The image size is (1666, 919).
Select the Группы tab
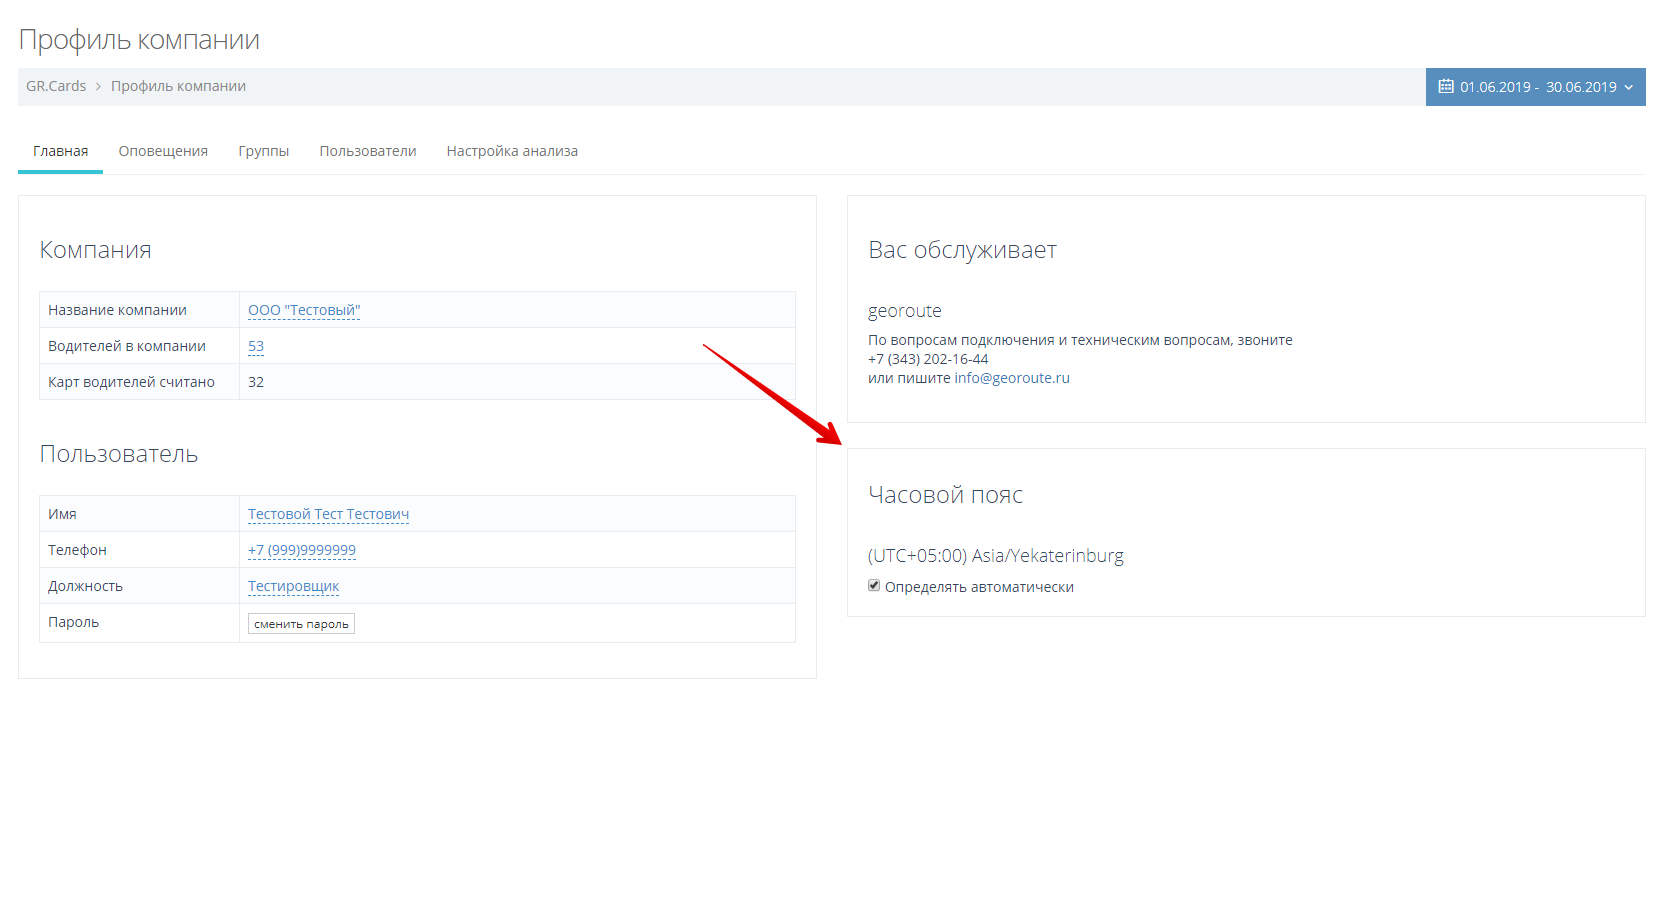(x=263, y=151)
